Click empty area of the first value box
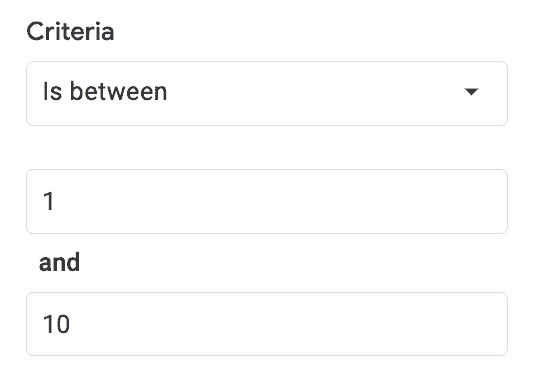Screen dimensions: 544x388 tap(278, 201)
